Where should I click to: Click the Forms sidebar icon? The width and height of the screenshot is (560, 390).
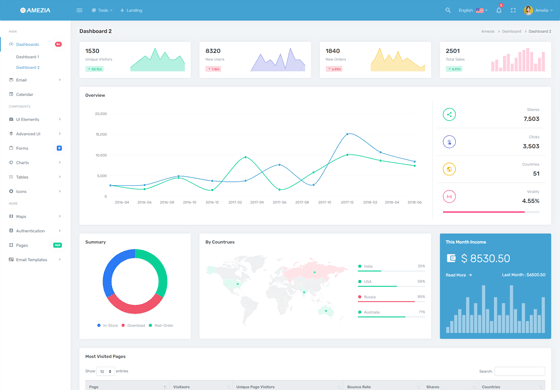pyautogui.click(x=11, y=148)
